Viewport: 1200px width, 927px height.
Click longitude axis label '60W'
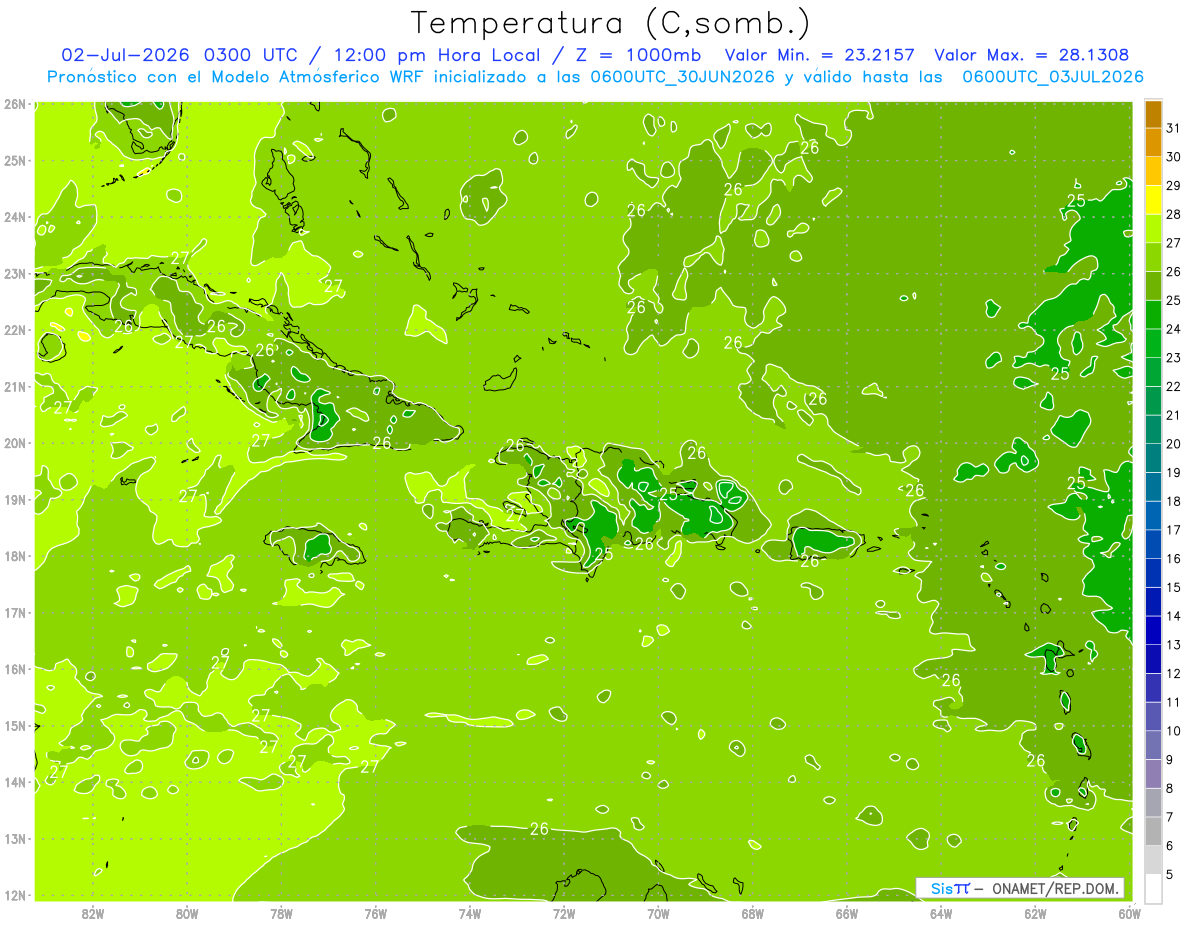[1130, 913]
